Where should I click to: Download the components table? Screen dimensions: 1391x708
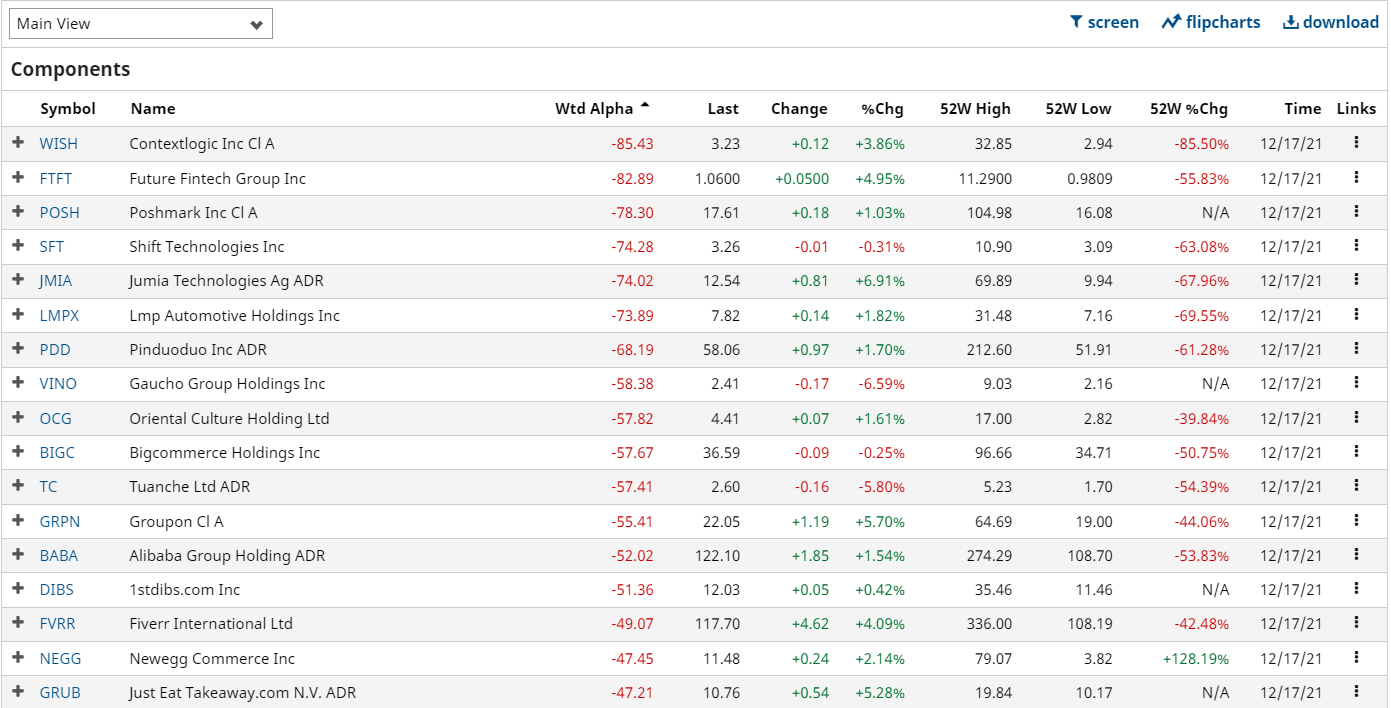1331,22
